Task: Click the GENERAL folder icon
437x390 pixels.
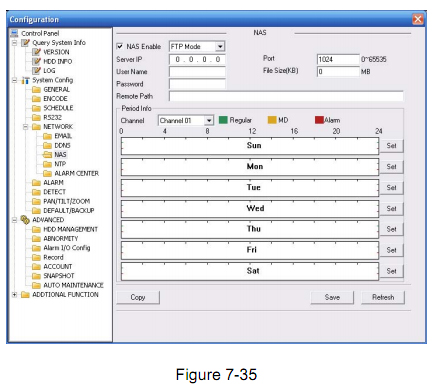Action: pos(36,89)
